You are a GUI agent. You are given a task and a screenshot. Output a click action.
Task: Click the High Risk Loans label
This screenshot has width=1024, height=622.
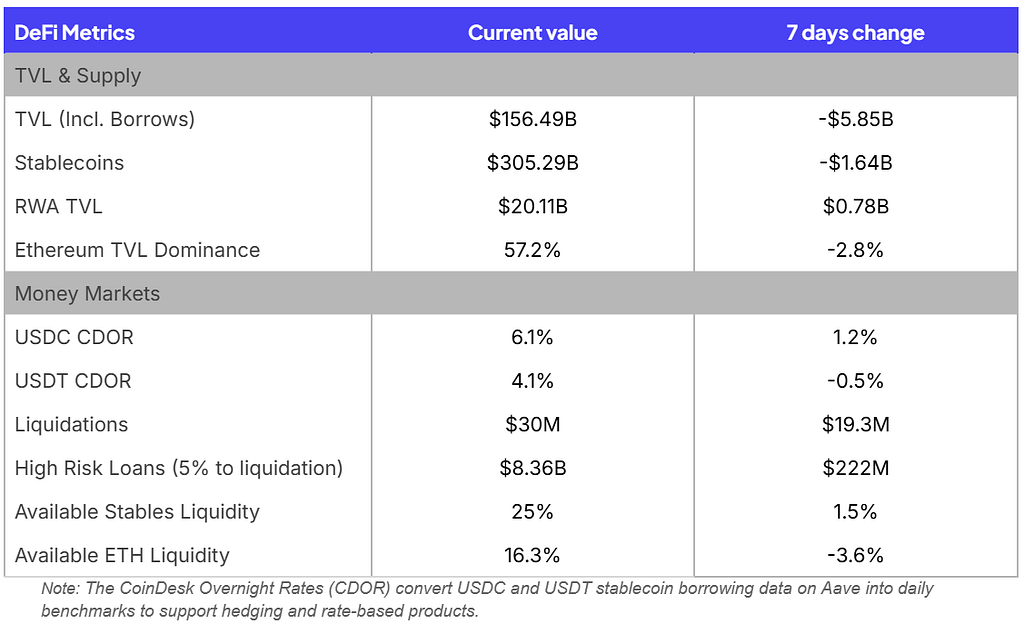pos(178,468)
